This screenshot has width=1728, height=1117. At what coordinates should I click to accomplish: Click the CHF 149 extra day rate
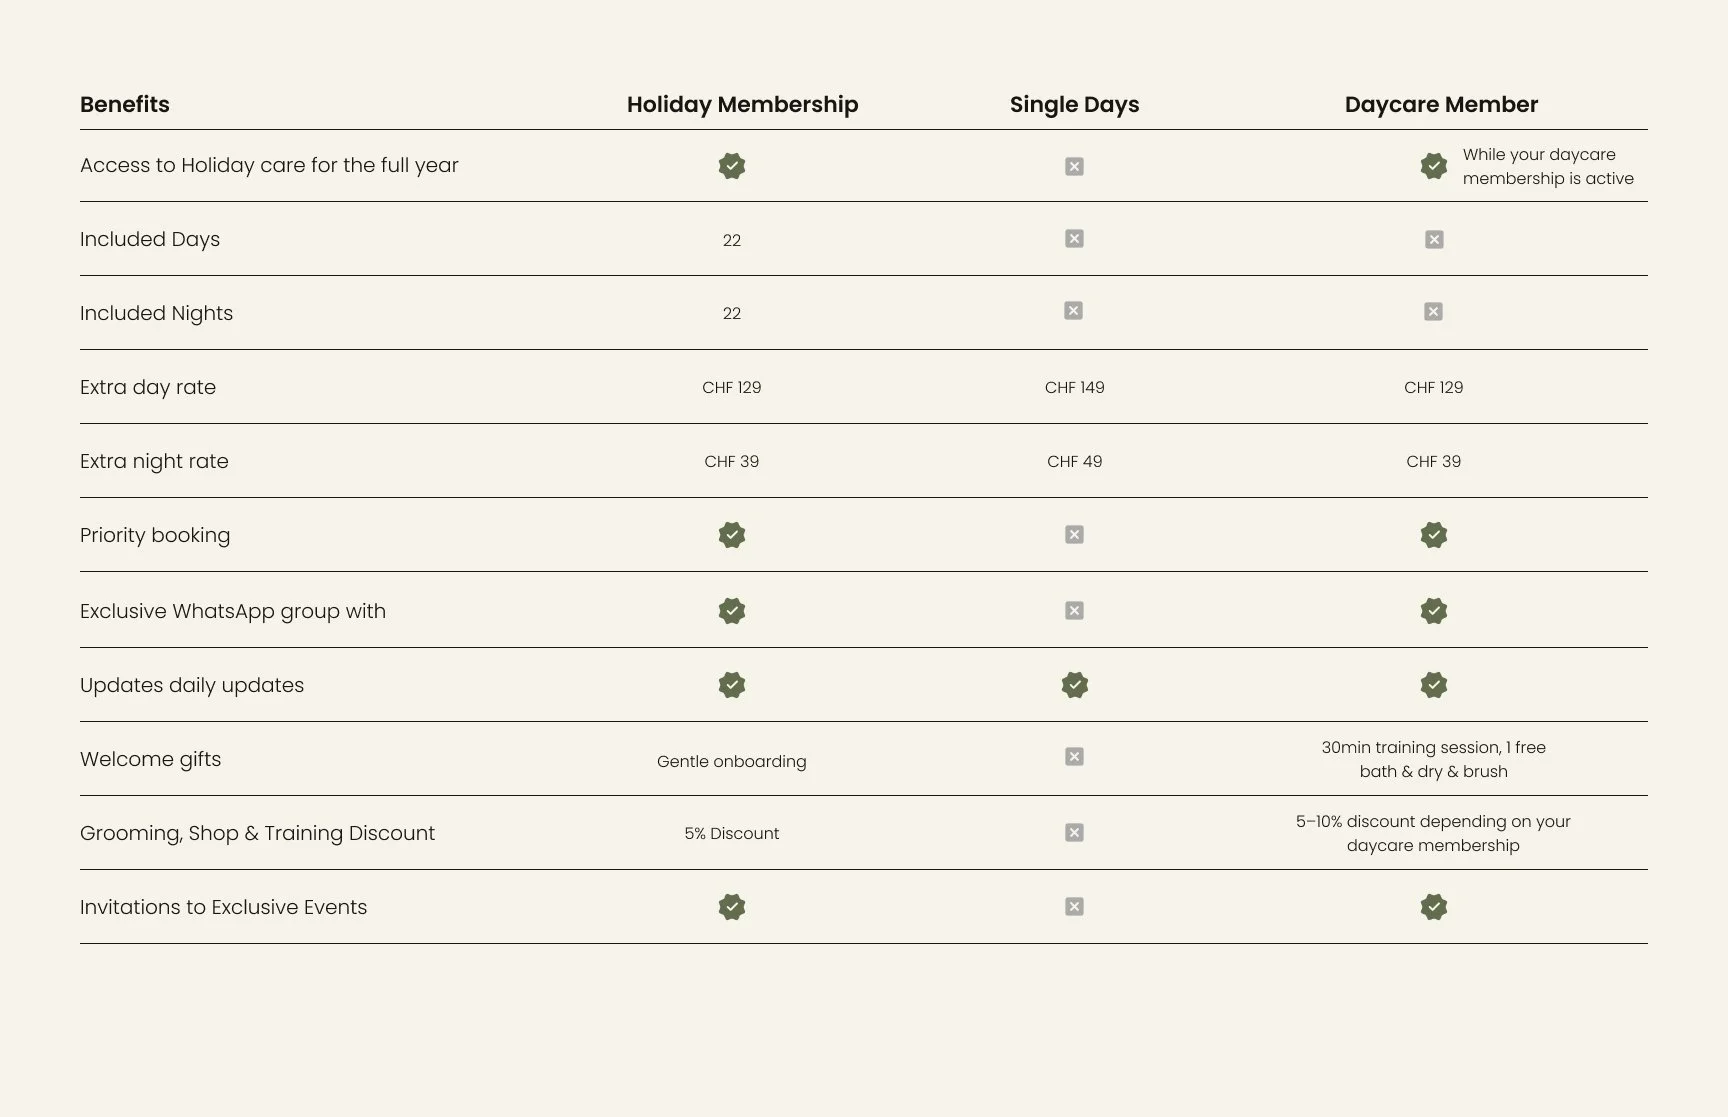coord(1075,387)
